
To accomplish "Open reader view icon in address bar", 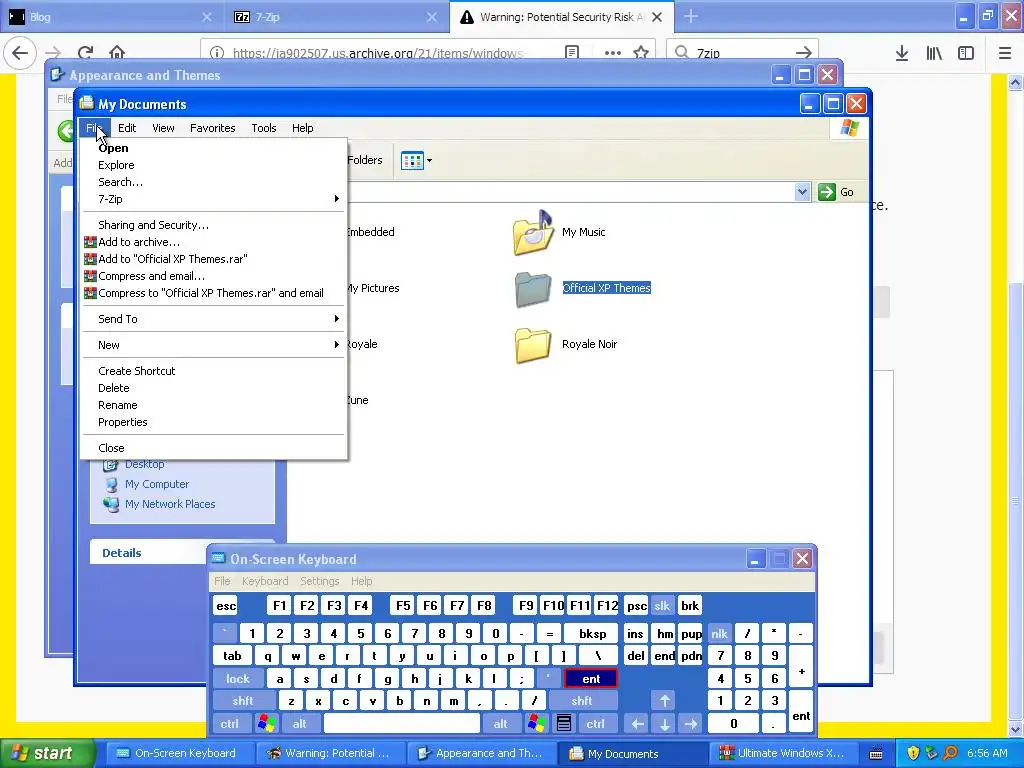I will tap(571, 53).
